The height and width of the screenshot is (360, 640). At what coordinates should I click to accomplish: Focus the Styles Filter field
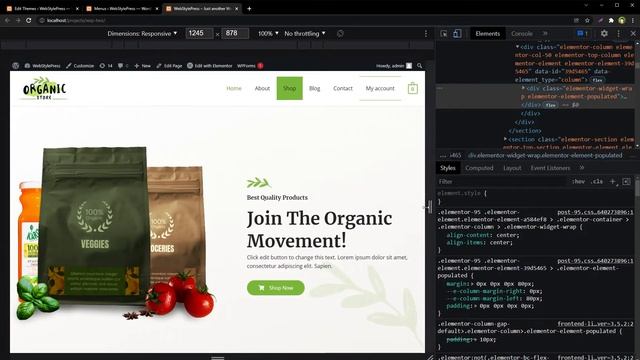pyautogui.click(x=501, y=181)
